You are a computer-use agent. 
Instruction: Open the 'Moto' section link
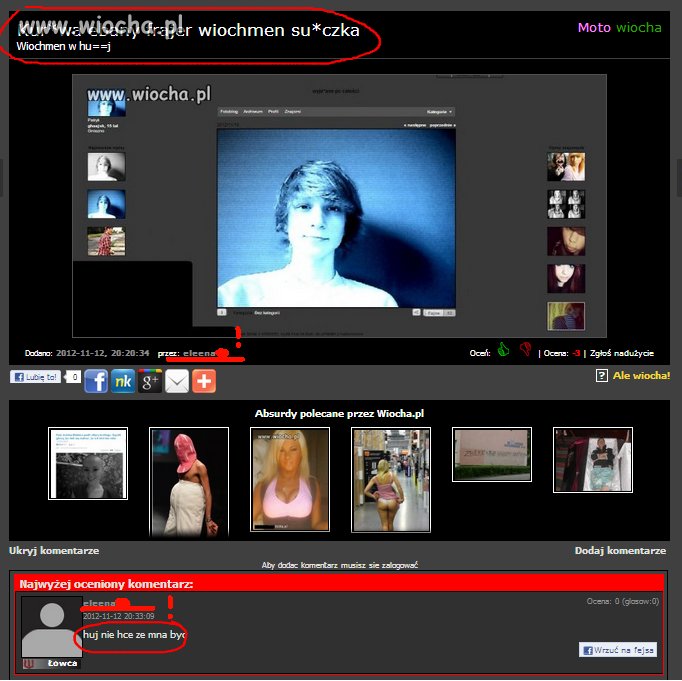click(594, 27)
